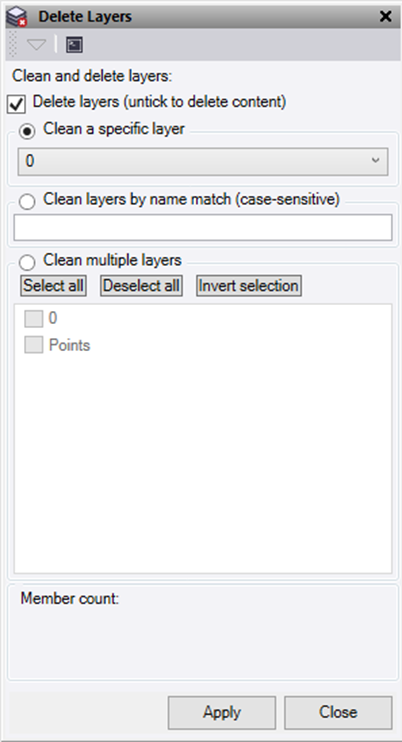The width and height of the screenshot is (402, 742).
Task: Open the specific layer combo box showing 0
Action: (x=203, y=161)
